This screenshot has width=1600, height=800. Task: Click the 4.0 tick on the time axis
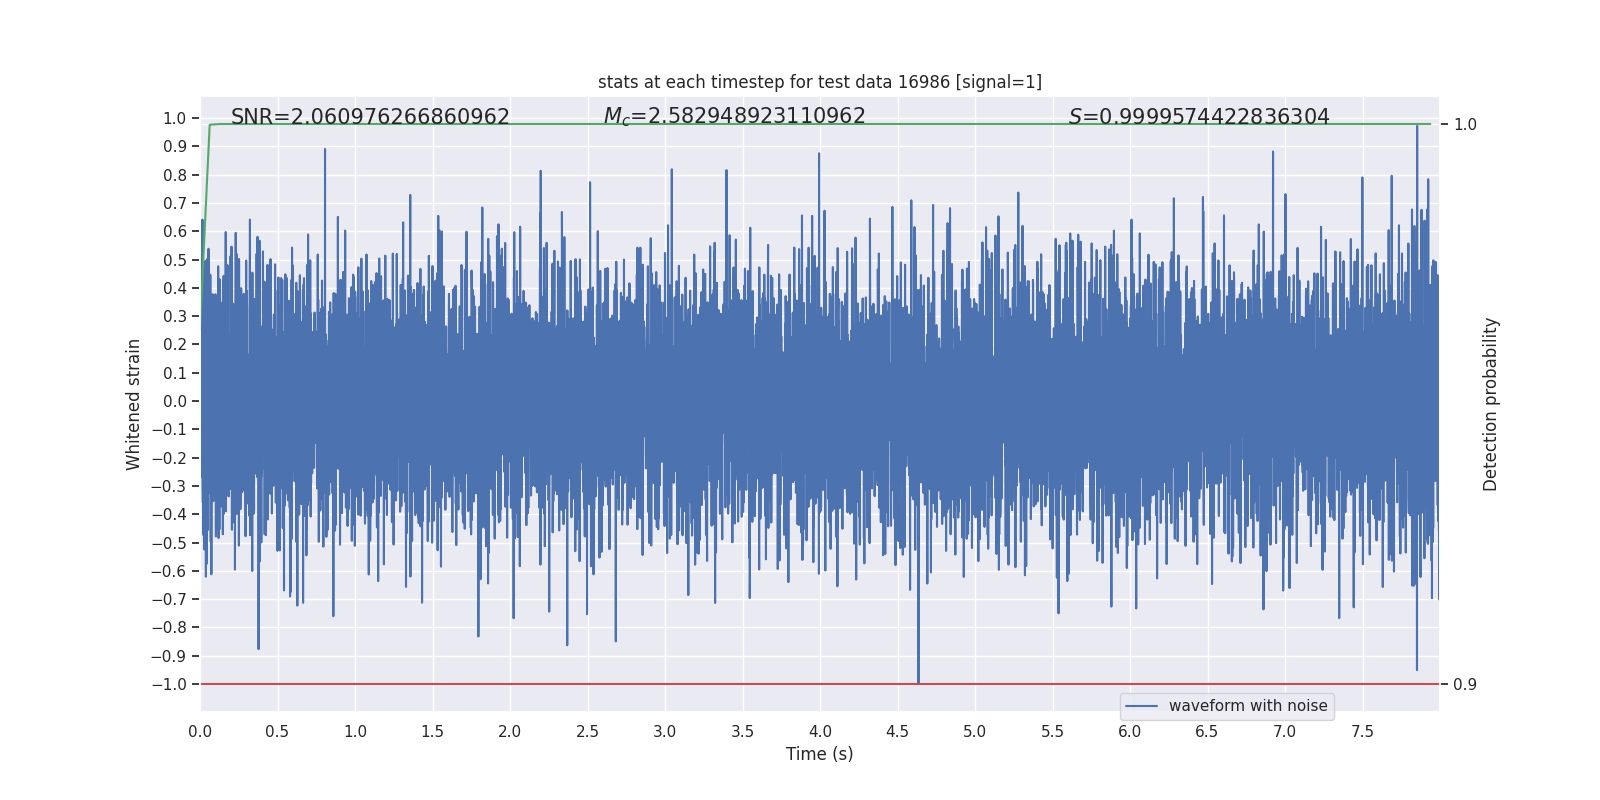(820, 731)
